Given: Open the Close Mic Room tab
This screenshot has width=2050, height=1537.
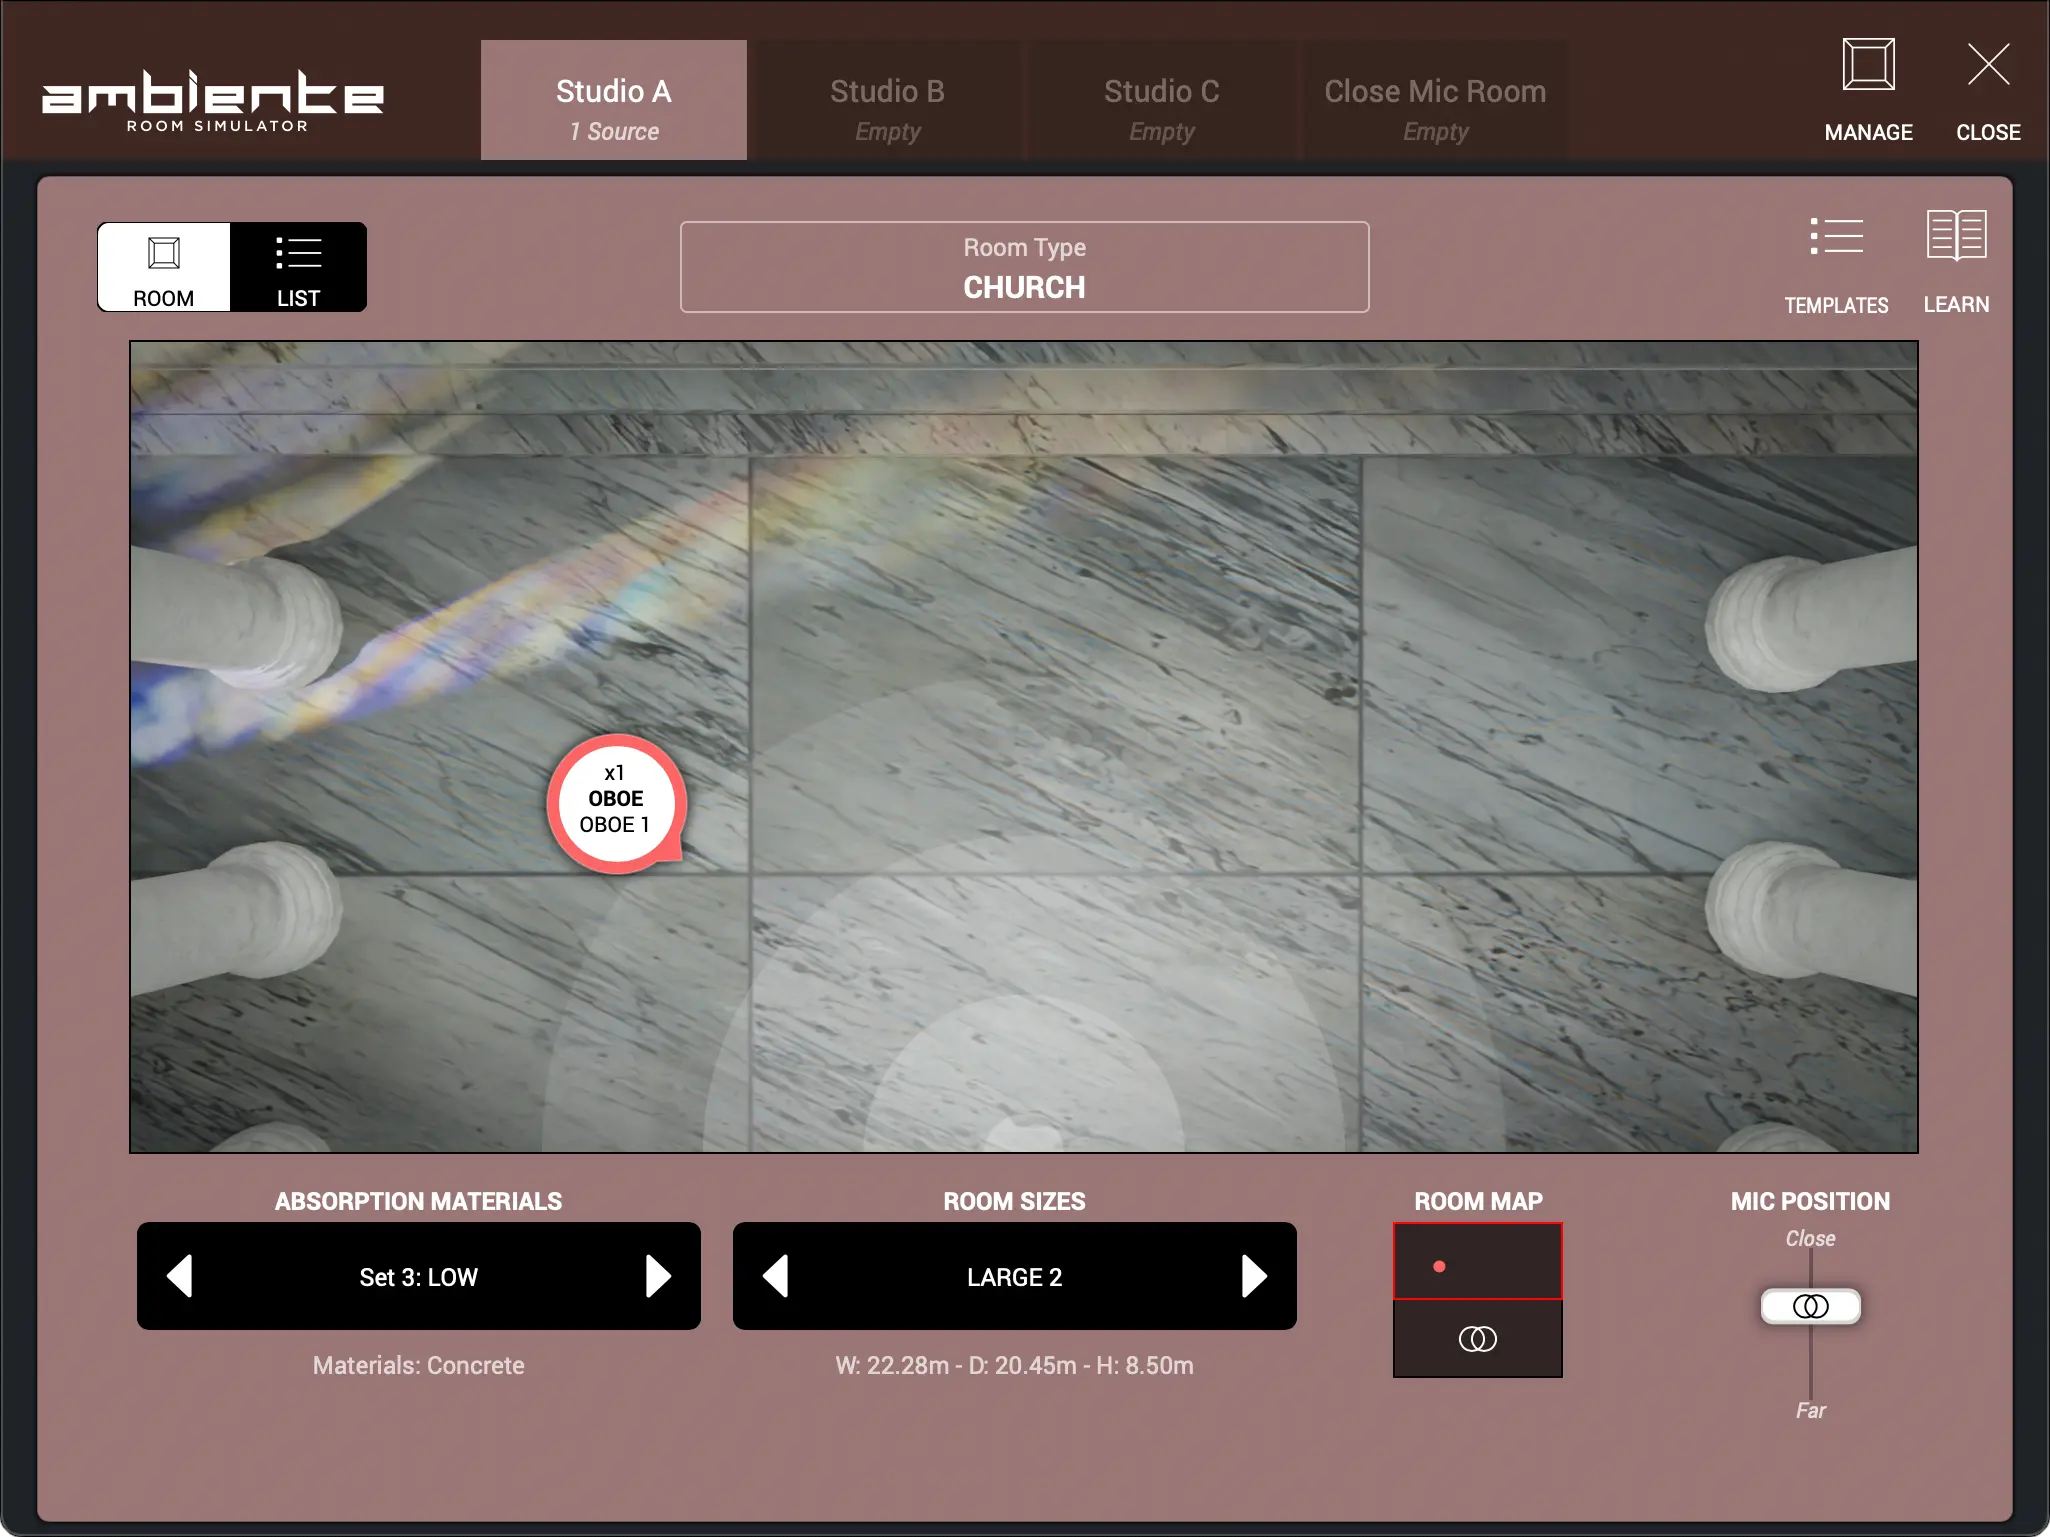Looking at the screenshot, I should [1435, 101].
